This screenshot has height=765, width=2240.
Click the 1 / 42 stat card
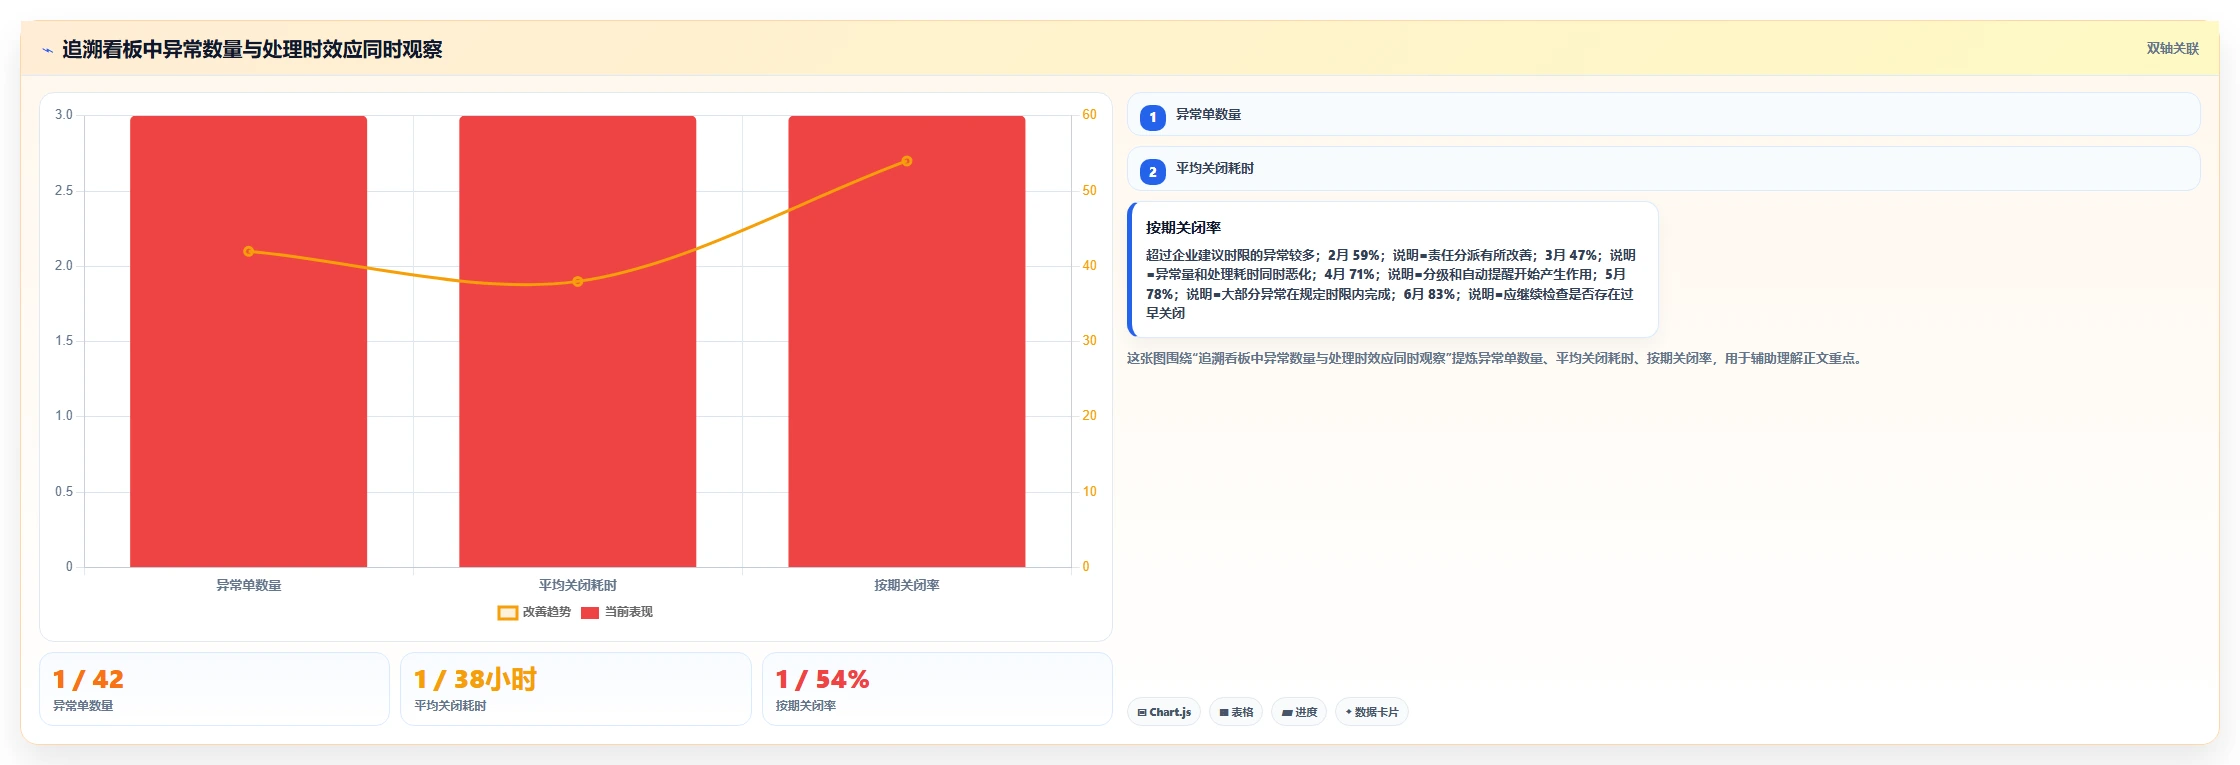click(x=214, y=689)
